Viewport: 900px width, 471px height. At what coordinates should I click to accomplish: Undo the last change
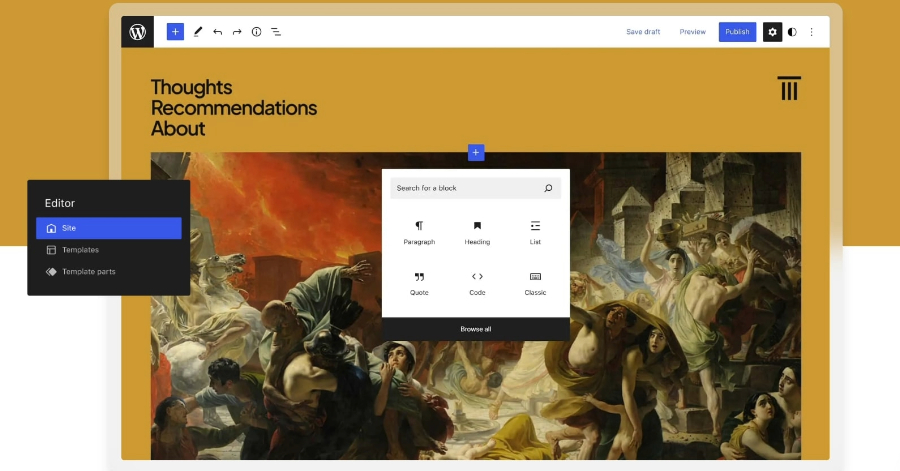coord(218,32)
